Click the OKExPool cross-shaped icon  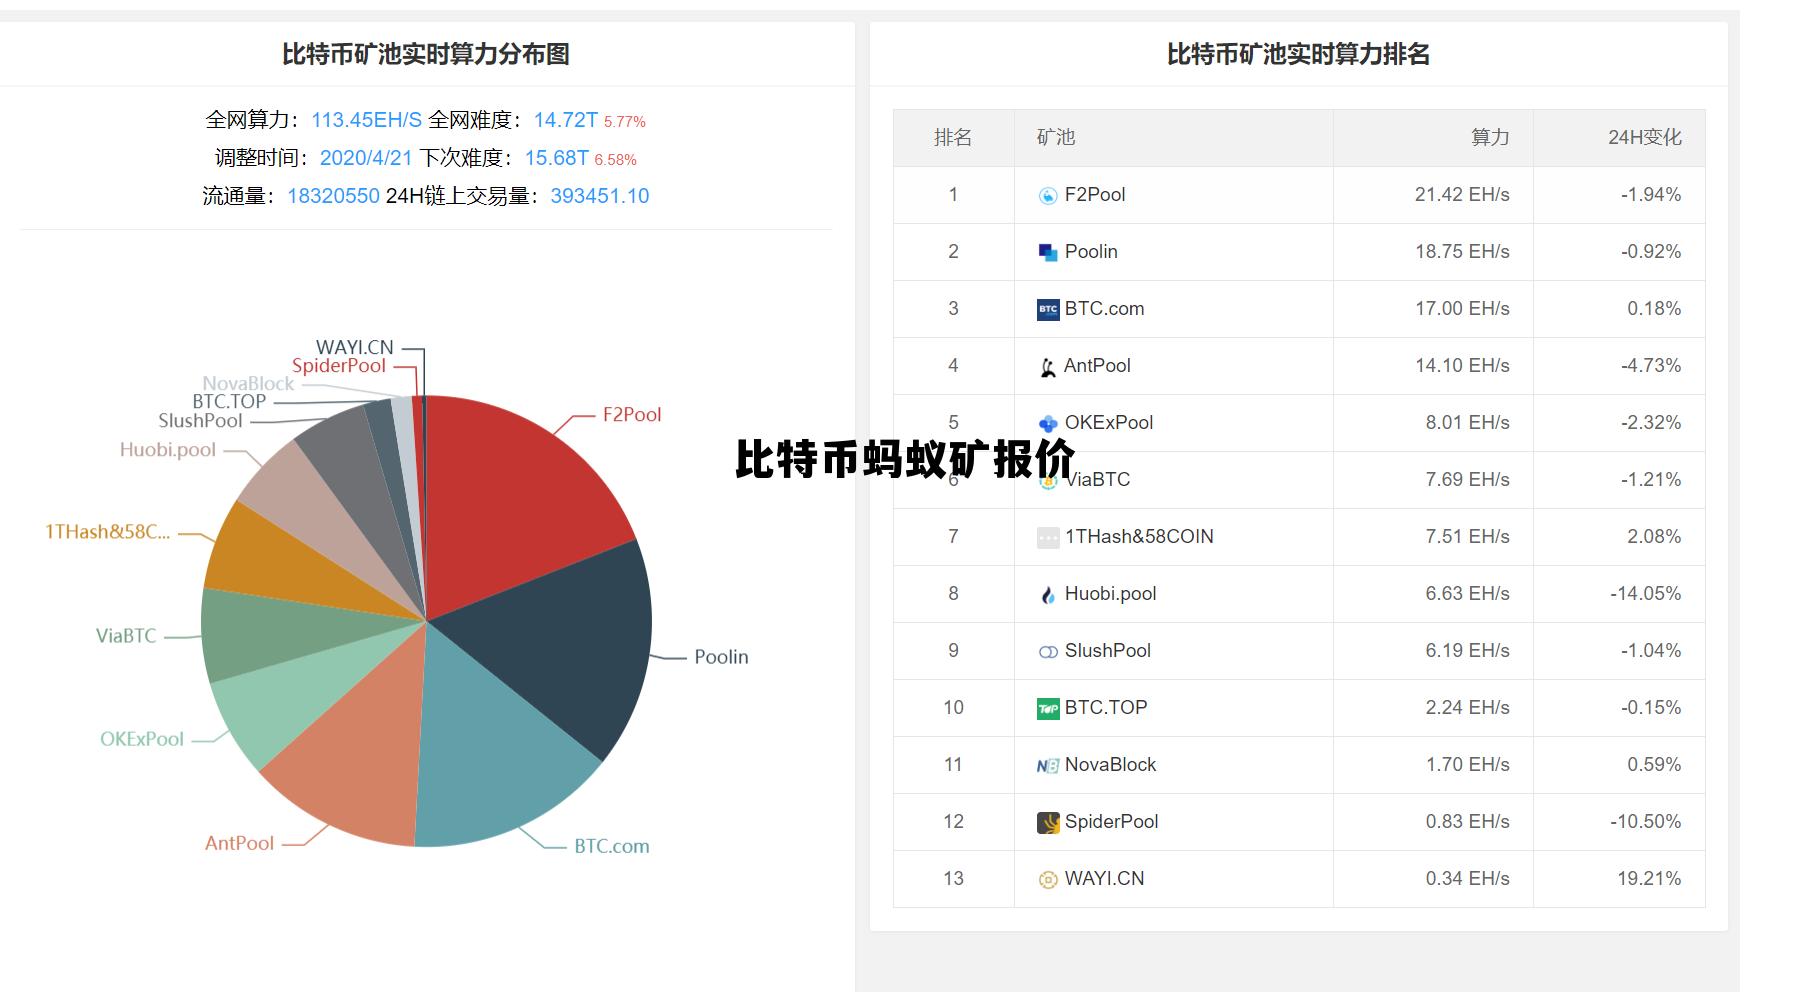[1046, 422]
